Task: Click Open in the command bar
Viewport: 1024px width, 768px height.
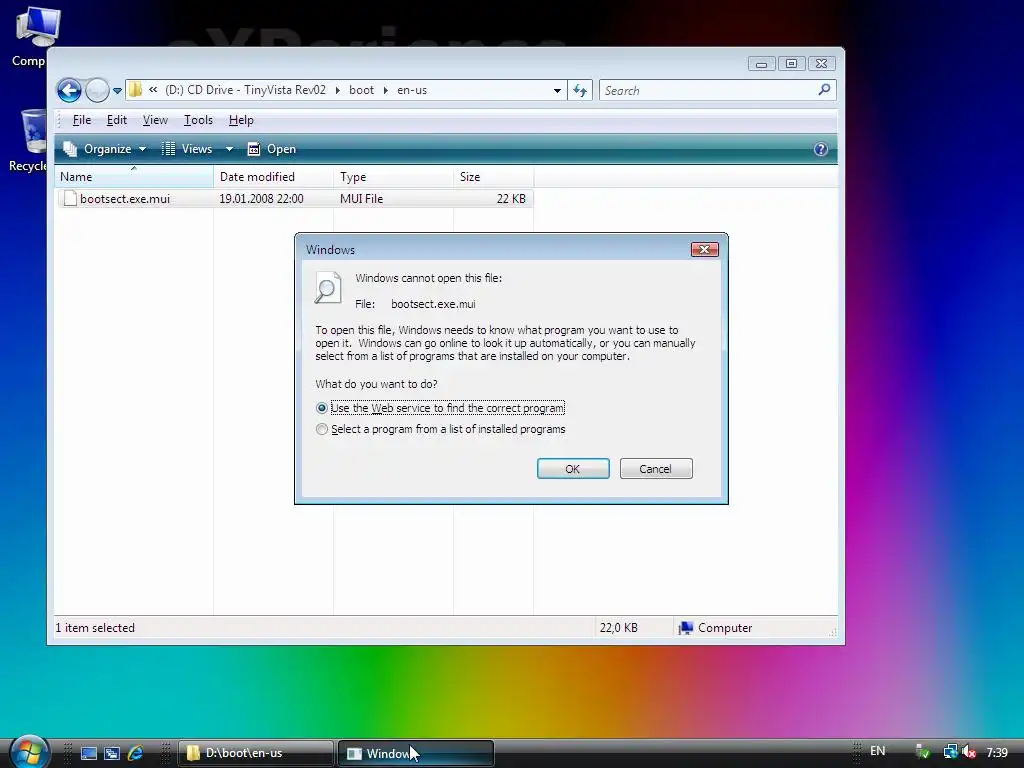Action: tap(272, 149)
